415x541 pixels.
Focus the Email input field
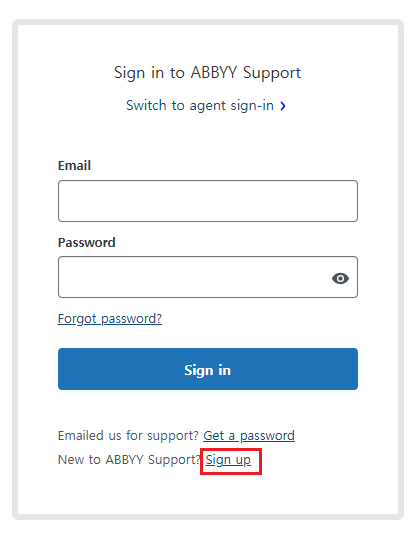pyautogui.click(x=208, y=201)
